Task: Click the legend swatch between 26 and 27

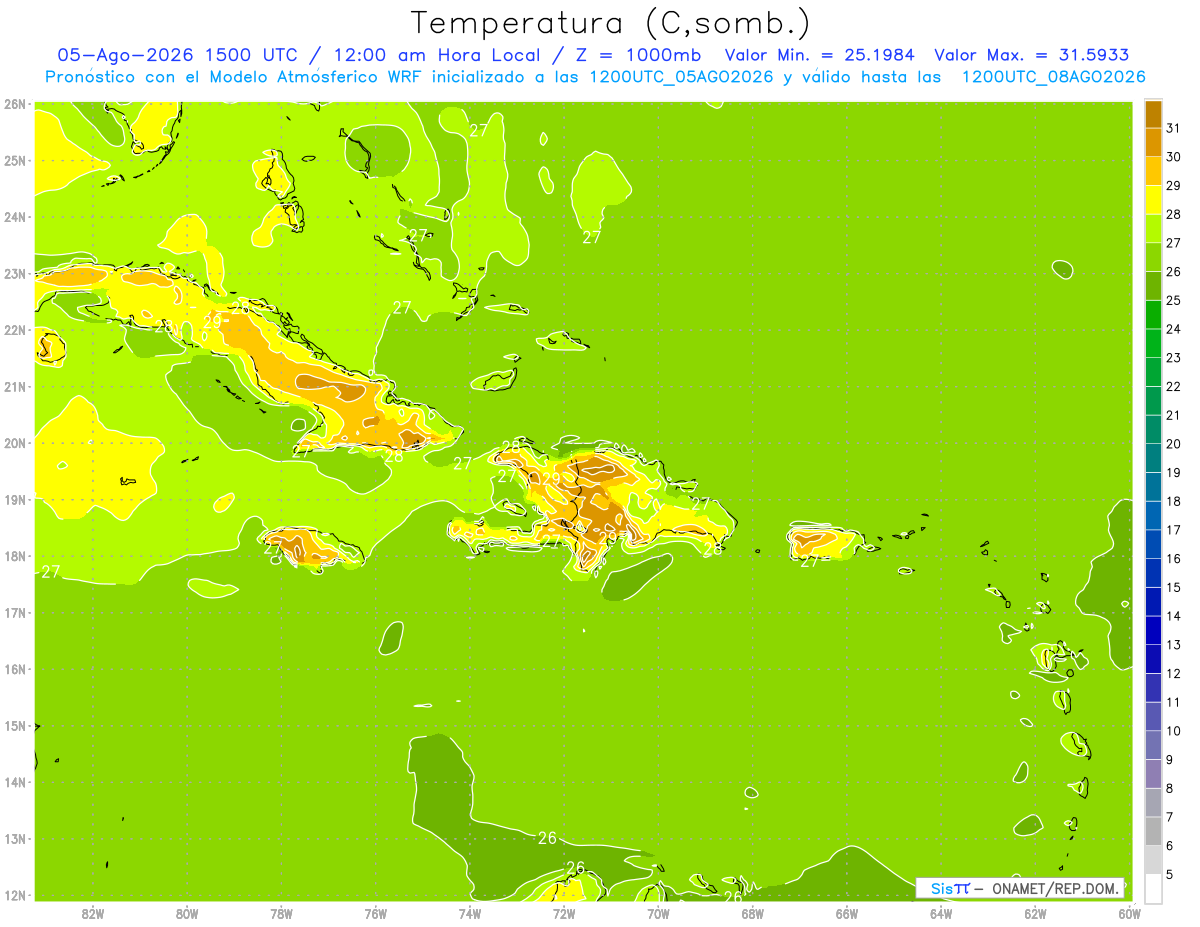Action: (x=1153, y=257)
